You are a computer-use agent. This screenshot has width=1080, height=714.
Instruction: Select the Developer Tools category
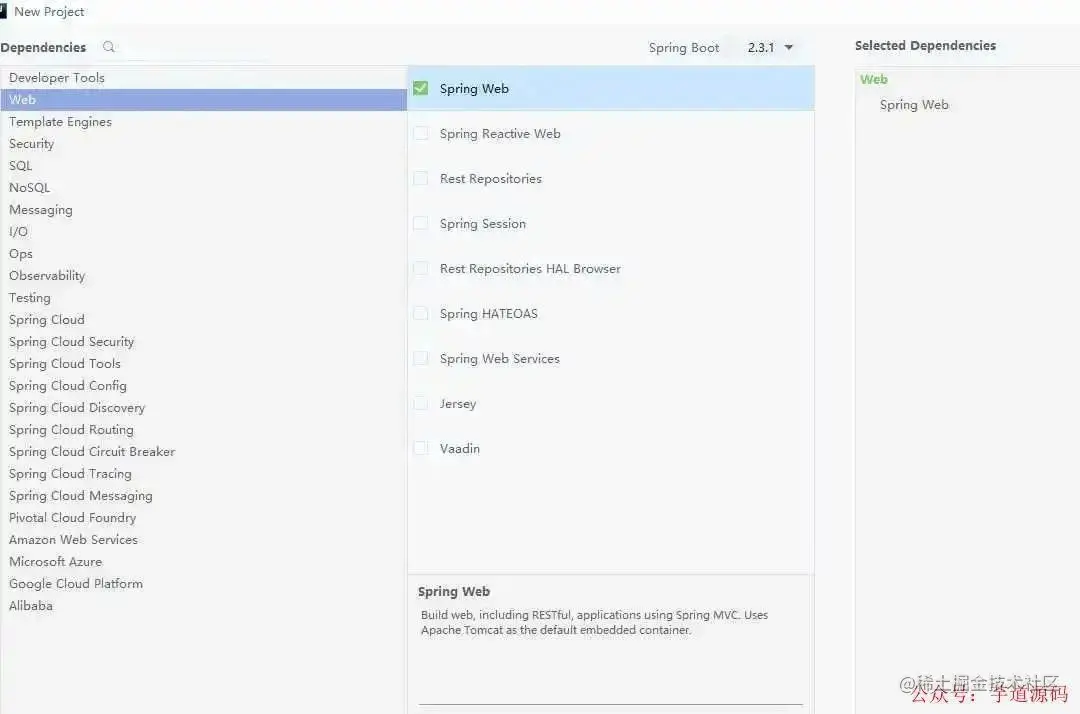(x=204, y=78)
